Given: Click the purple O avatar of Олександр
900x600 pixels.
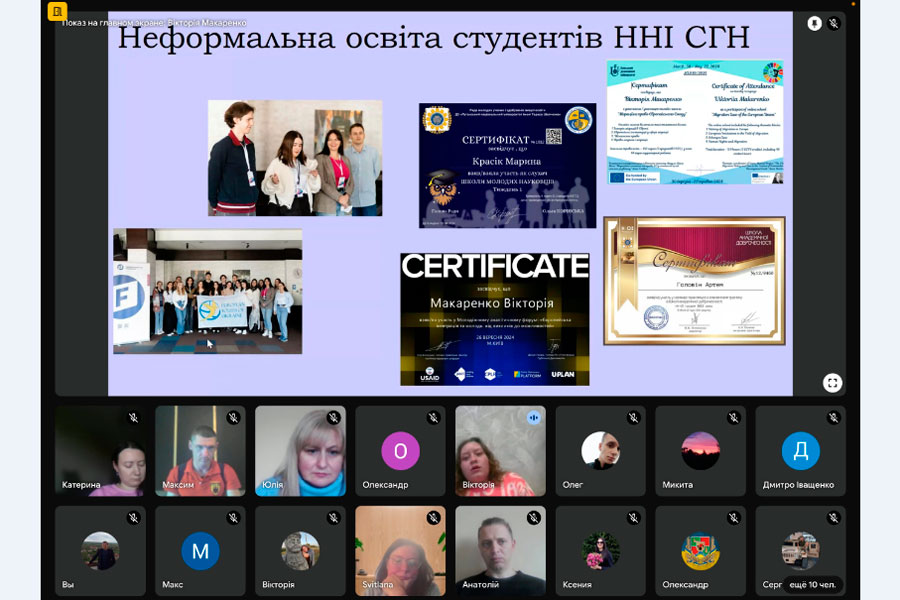Looking at the screenshot, I should (400, 451).
